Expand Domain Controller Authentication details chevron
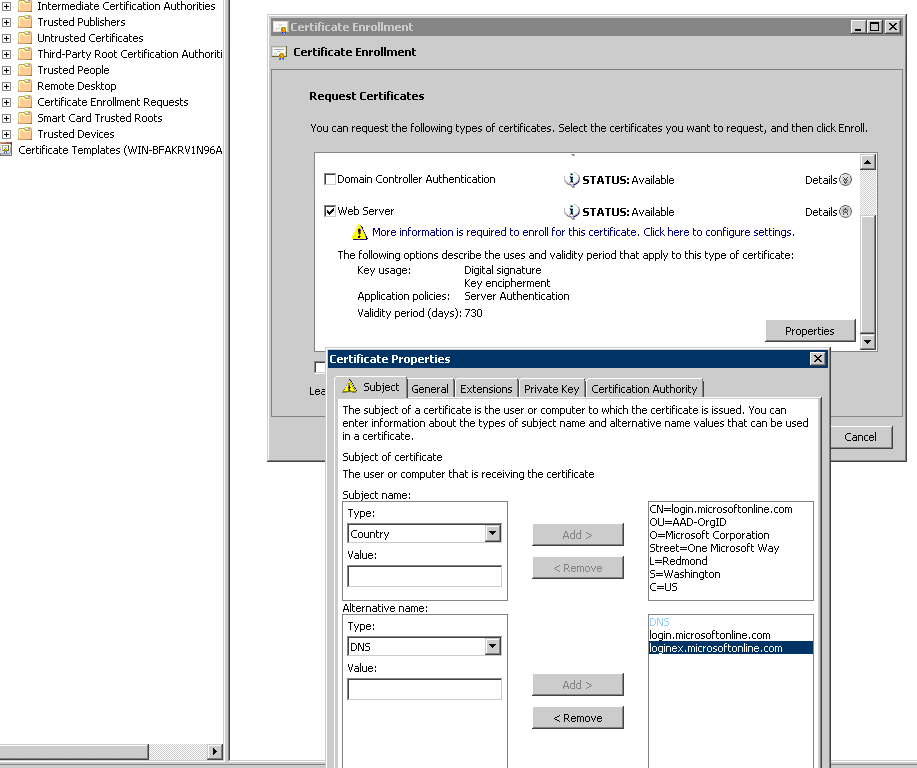Viewport: 917px width, 768px height. click(x=845, y=180)
